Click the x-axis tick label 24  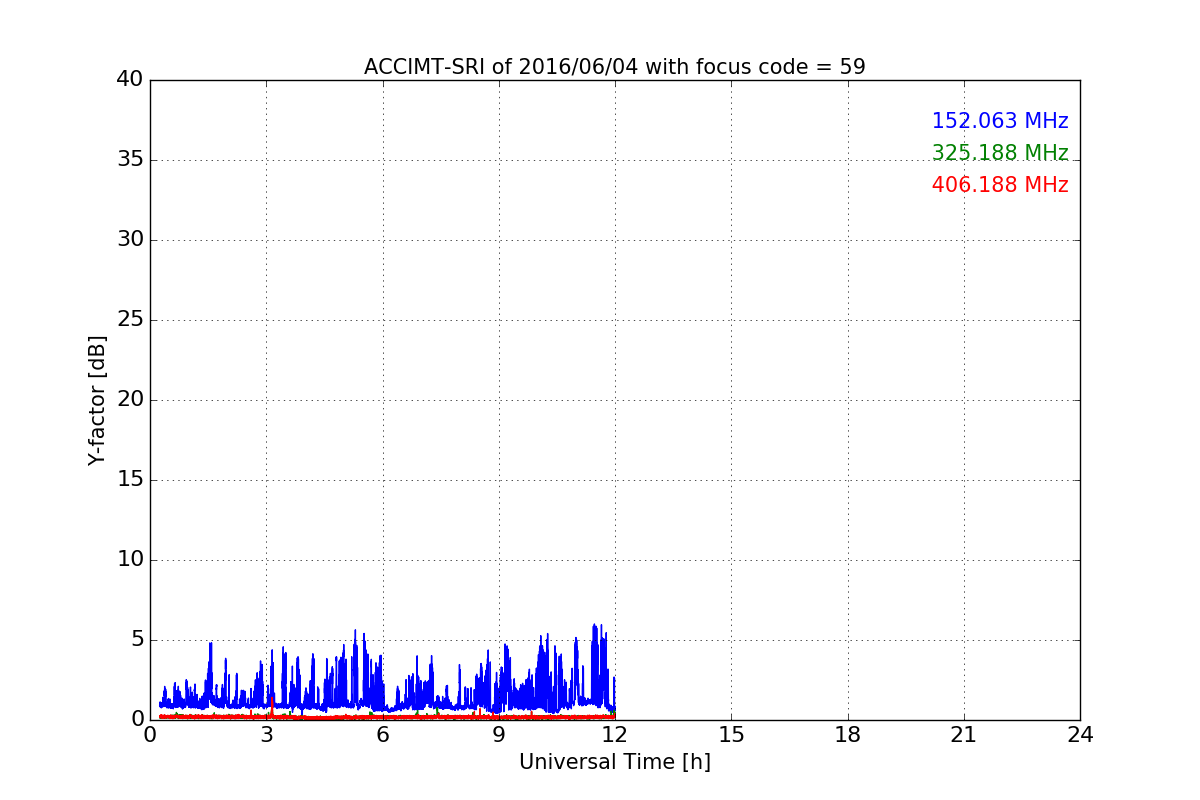pos(1080,735)
